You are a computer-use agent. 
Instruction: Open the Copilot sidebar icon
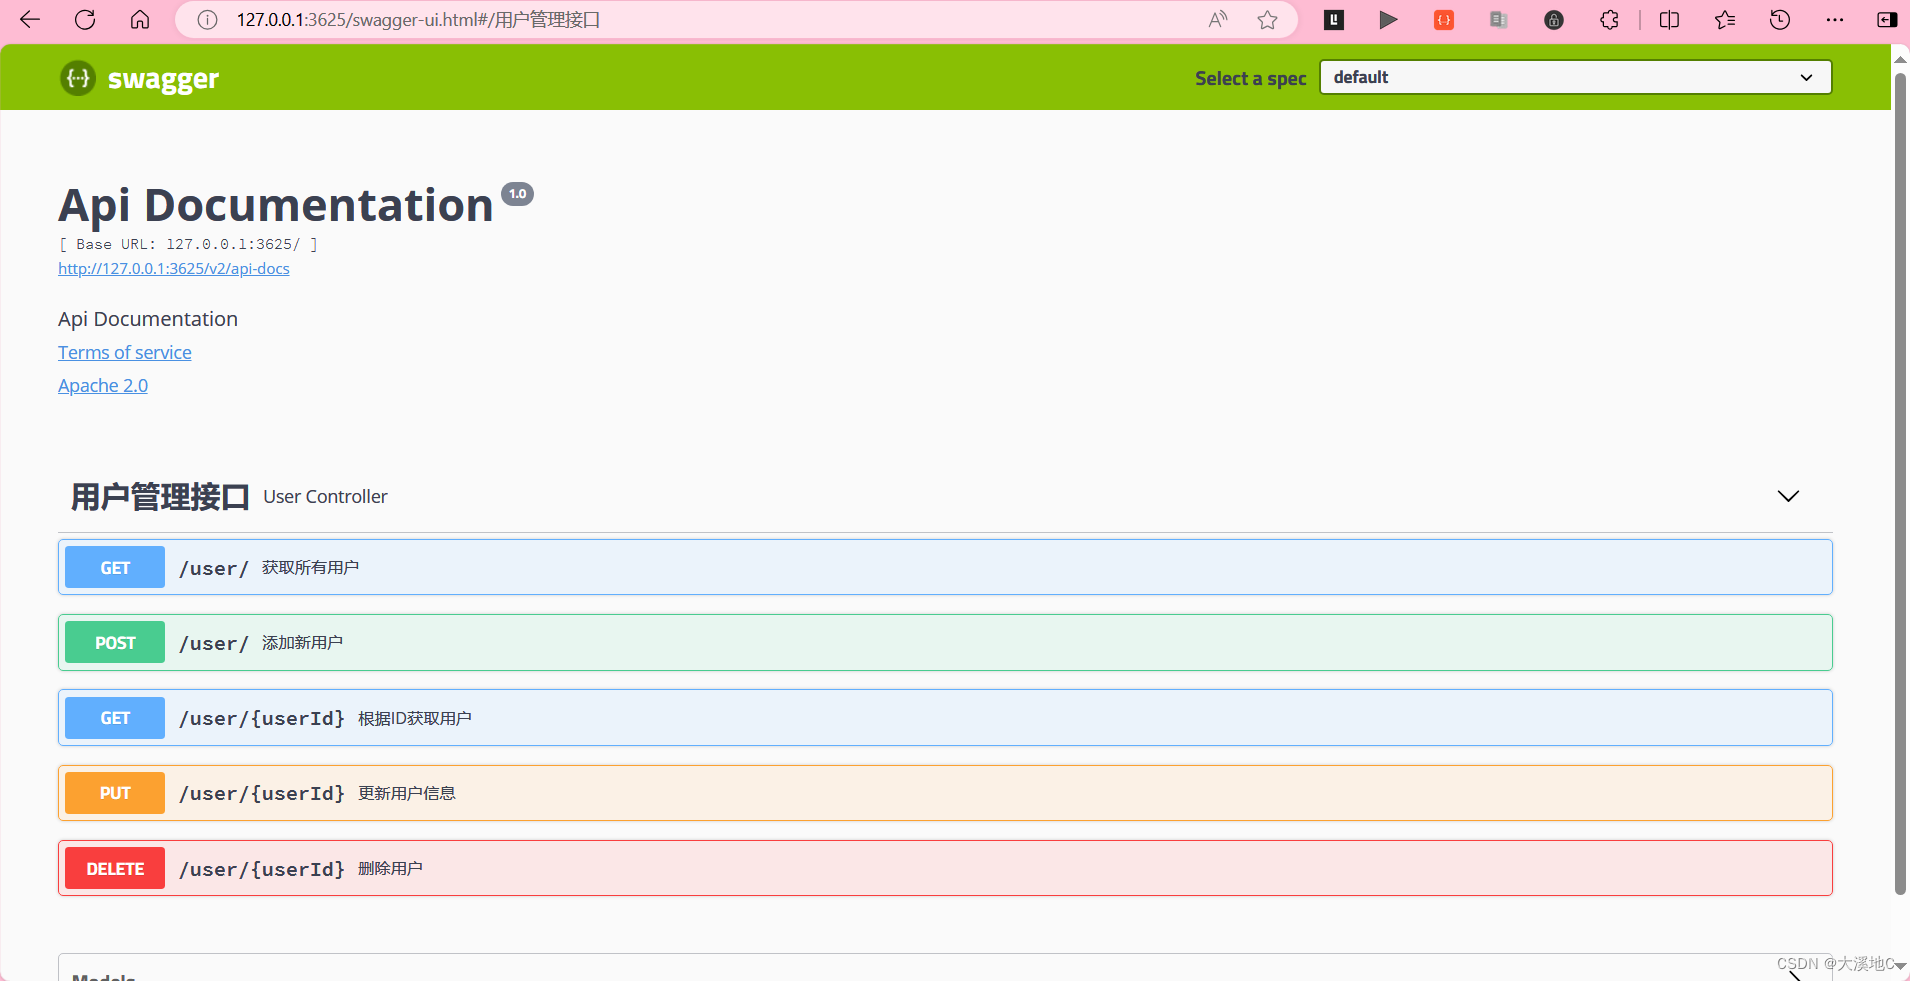click(1886, 19)
